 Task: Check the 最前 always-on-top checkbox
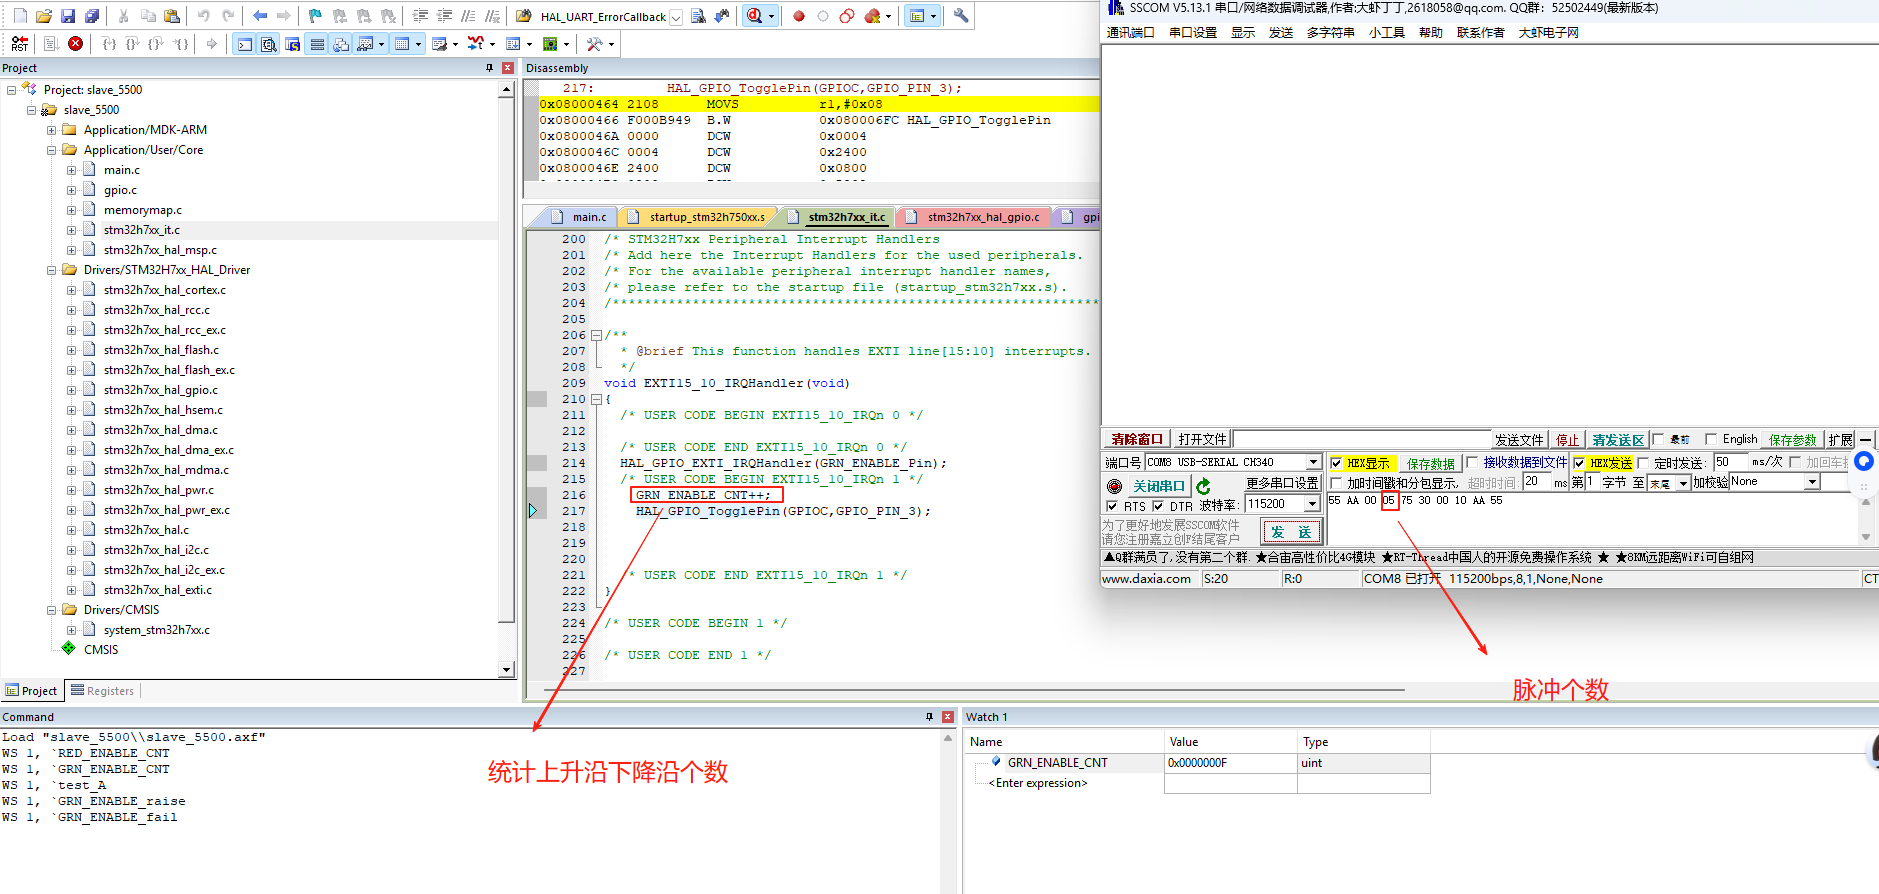1659,439
